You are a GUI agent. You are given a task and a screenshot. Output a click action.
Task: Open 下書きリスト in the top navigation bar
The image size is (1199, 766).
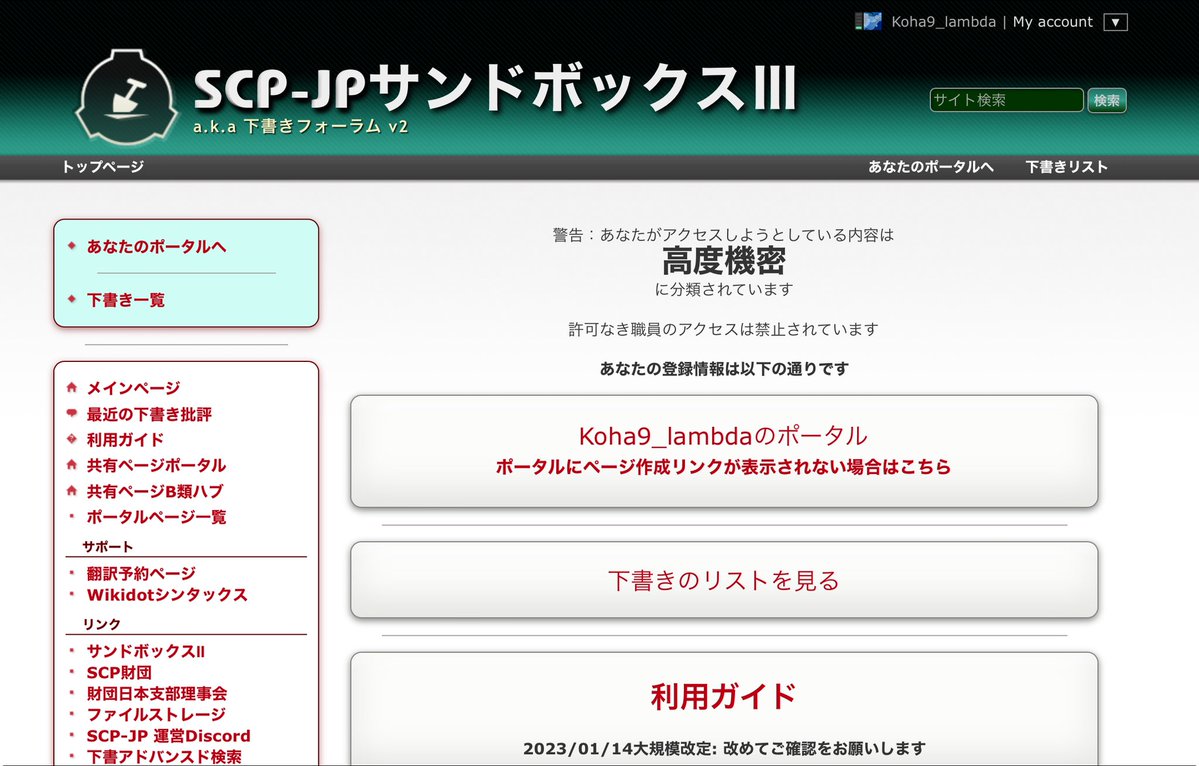click(1066, 167)
